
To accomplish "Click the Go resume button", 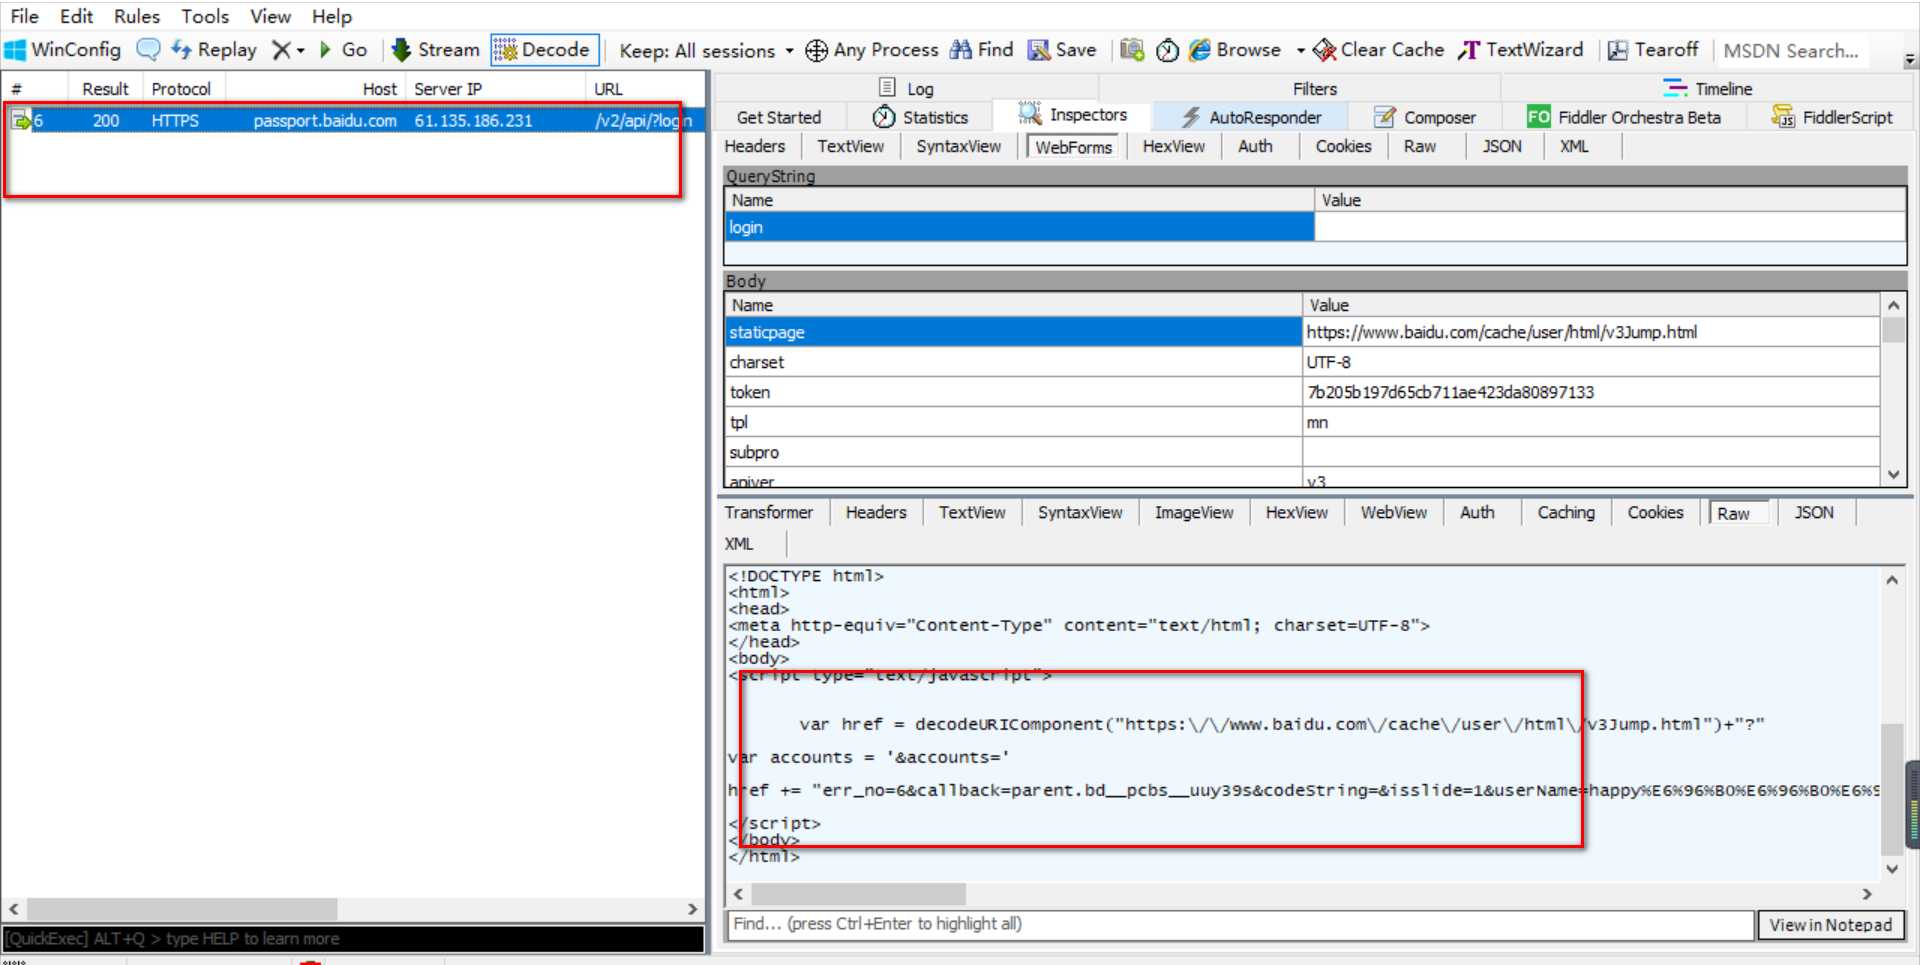I will pyautogui.click(x=343, y=49).
